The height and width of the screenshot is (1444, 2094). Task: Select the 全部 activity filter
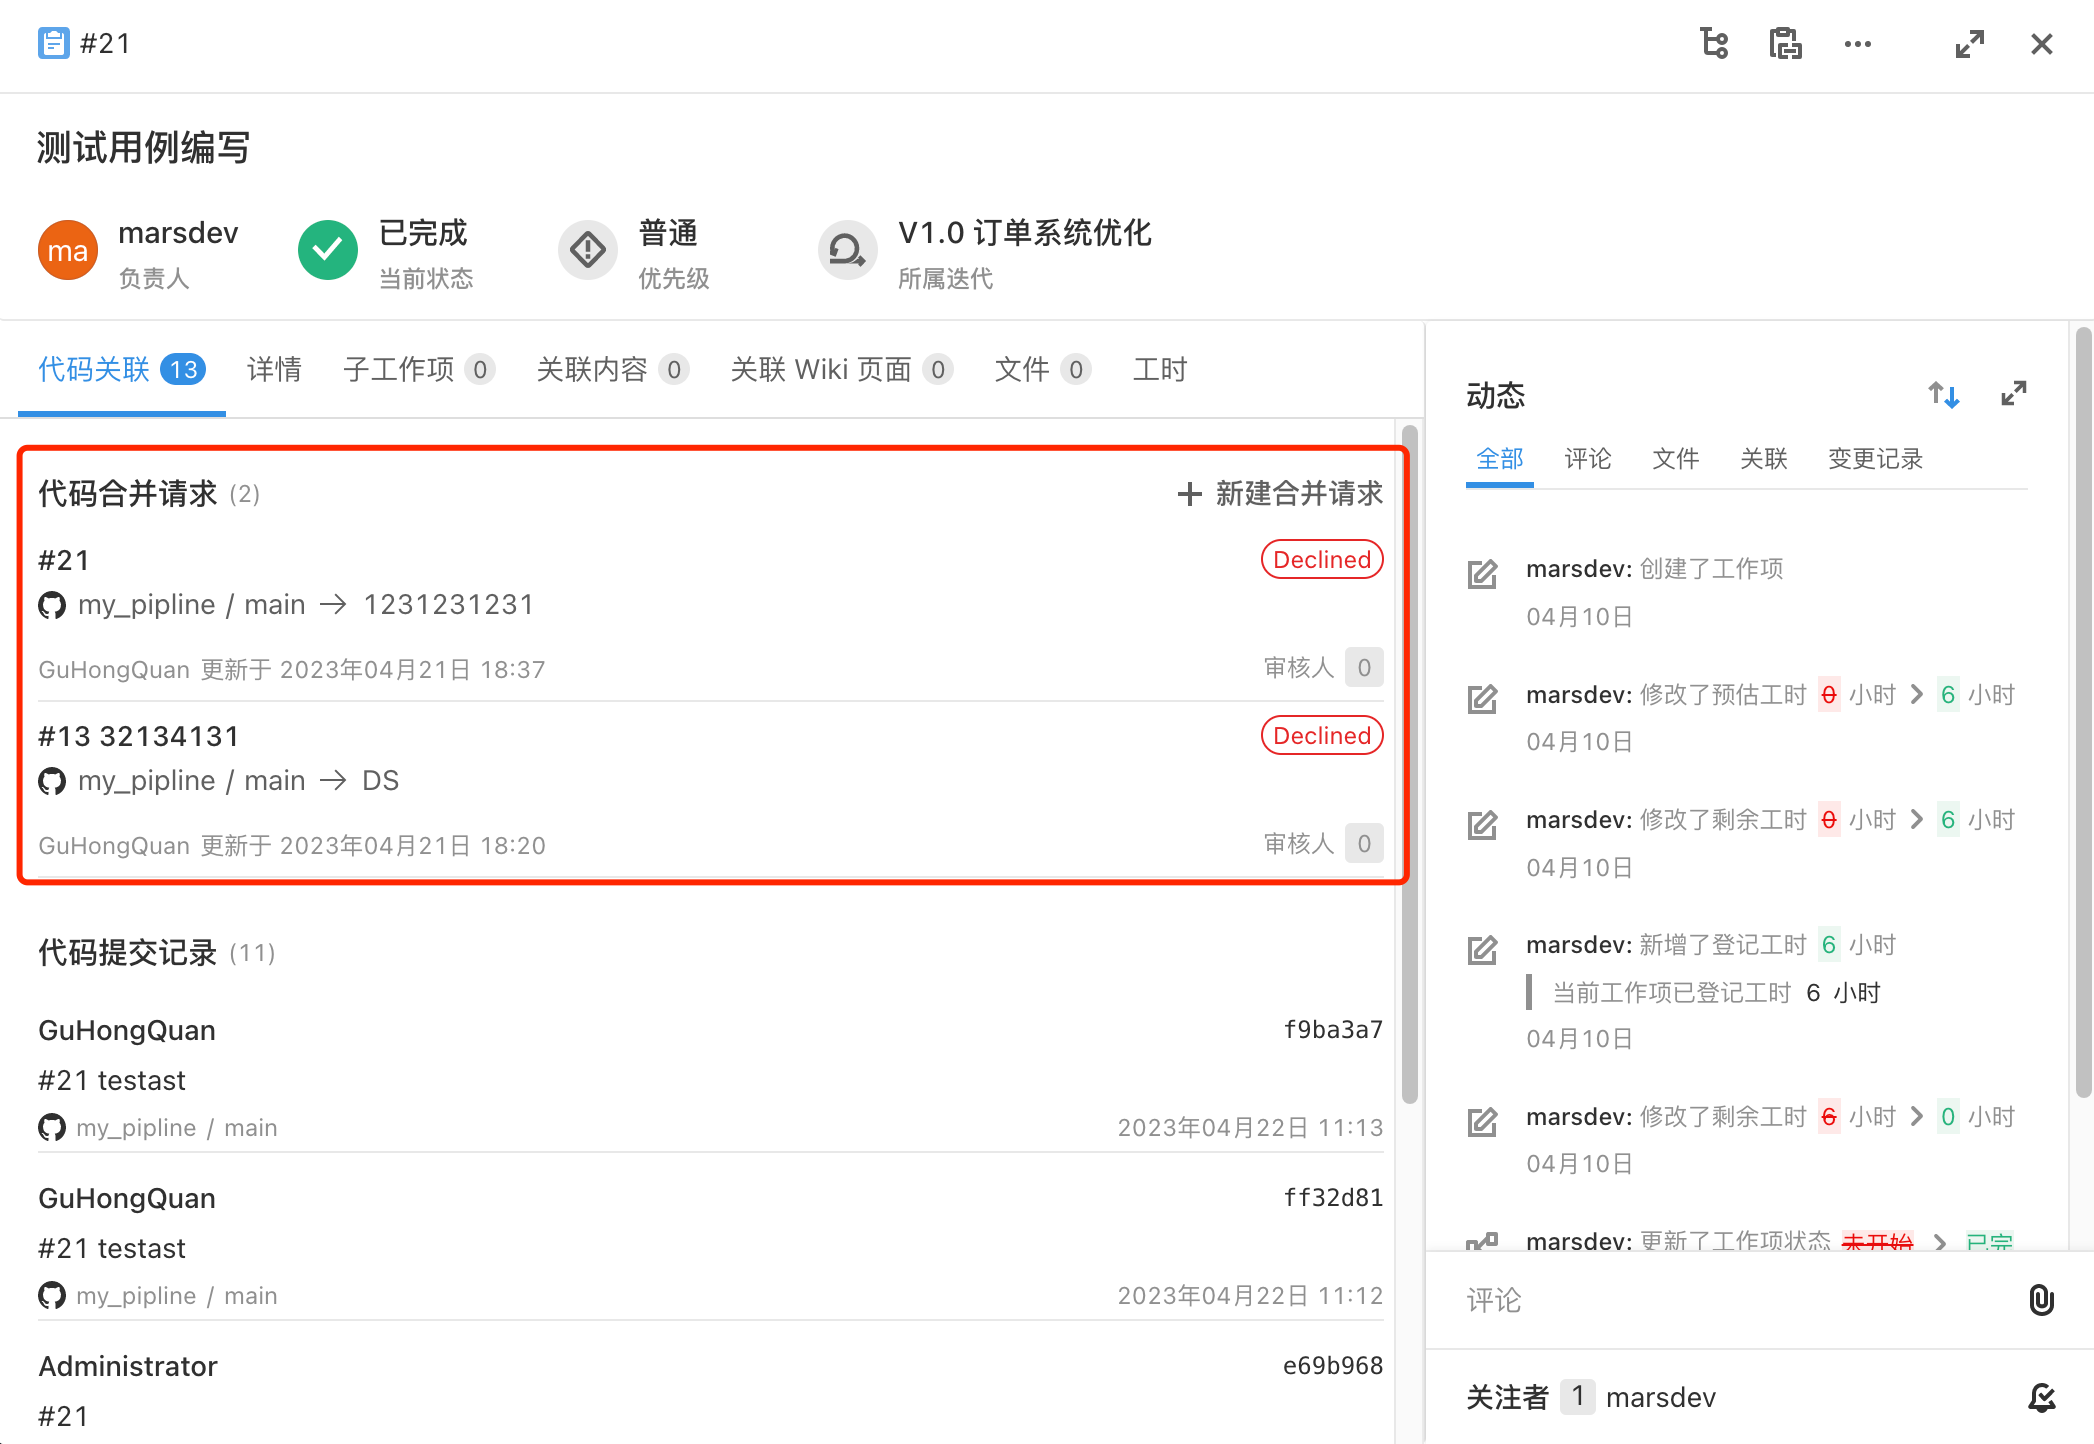[x=1500, y=459]
